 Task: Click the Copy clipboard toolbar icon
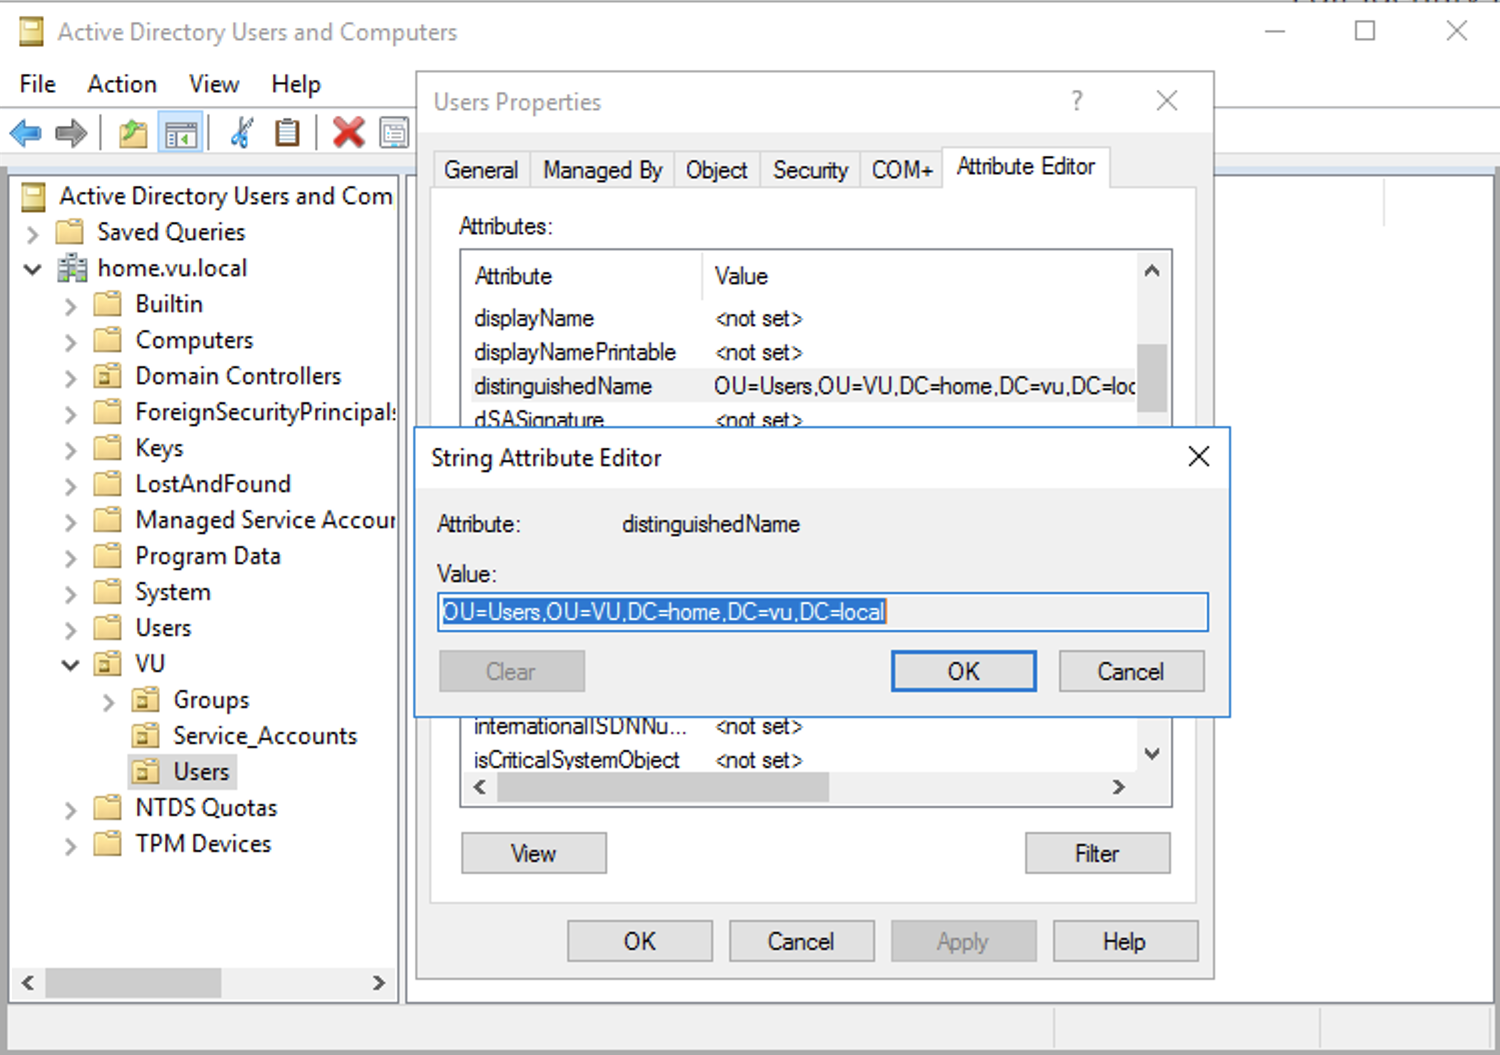tap(287, 133)
